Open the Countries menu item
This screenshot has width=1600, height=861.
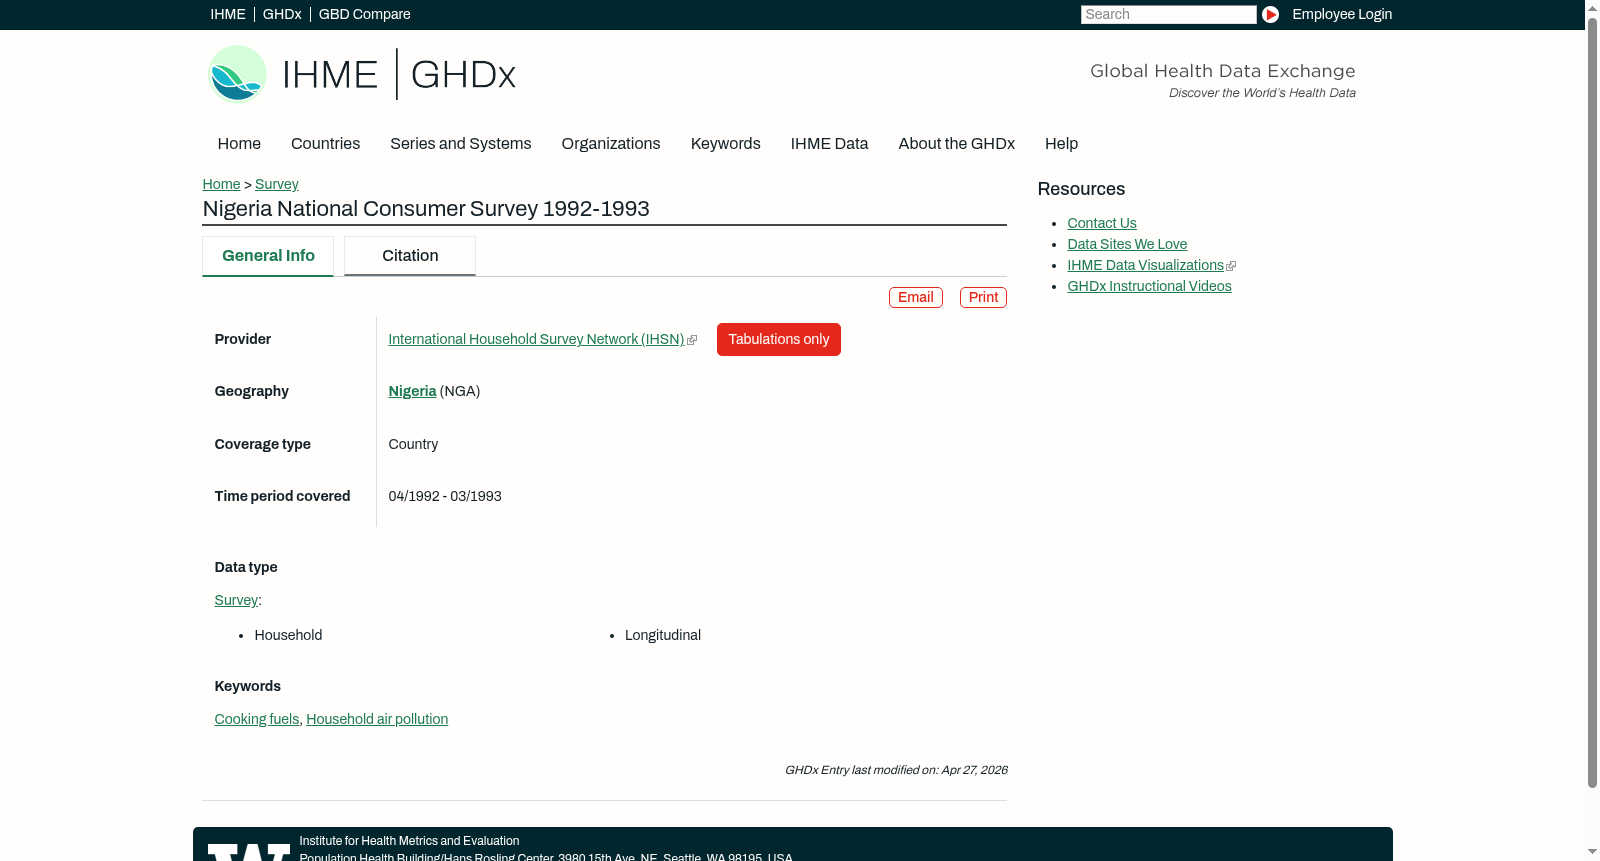[325, 144]
